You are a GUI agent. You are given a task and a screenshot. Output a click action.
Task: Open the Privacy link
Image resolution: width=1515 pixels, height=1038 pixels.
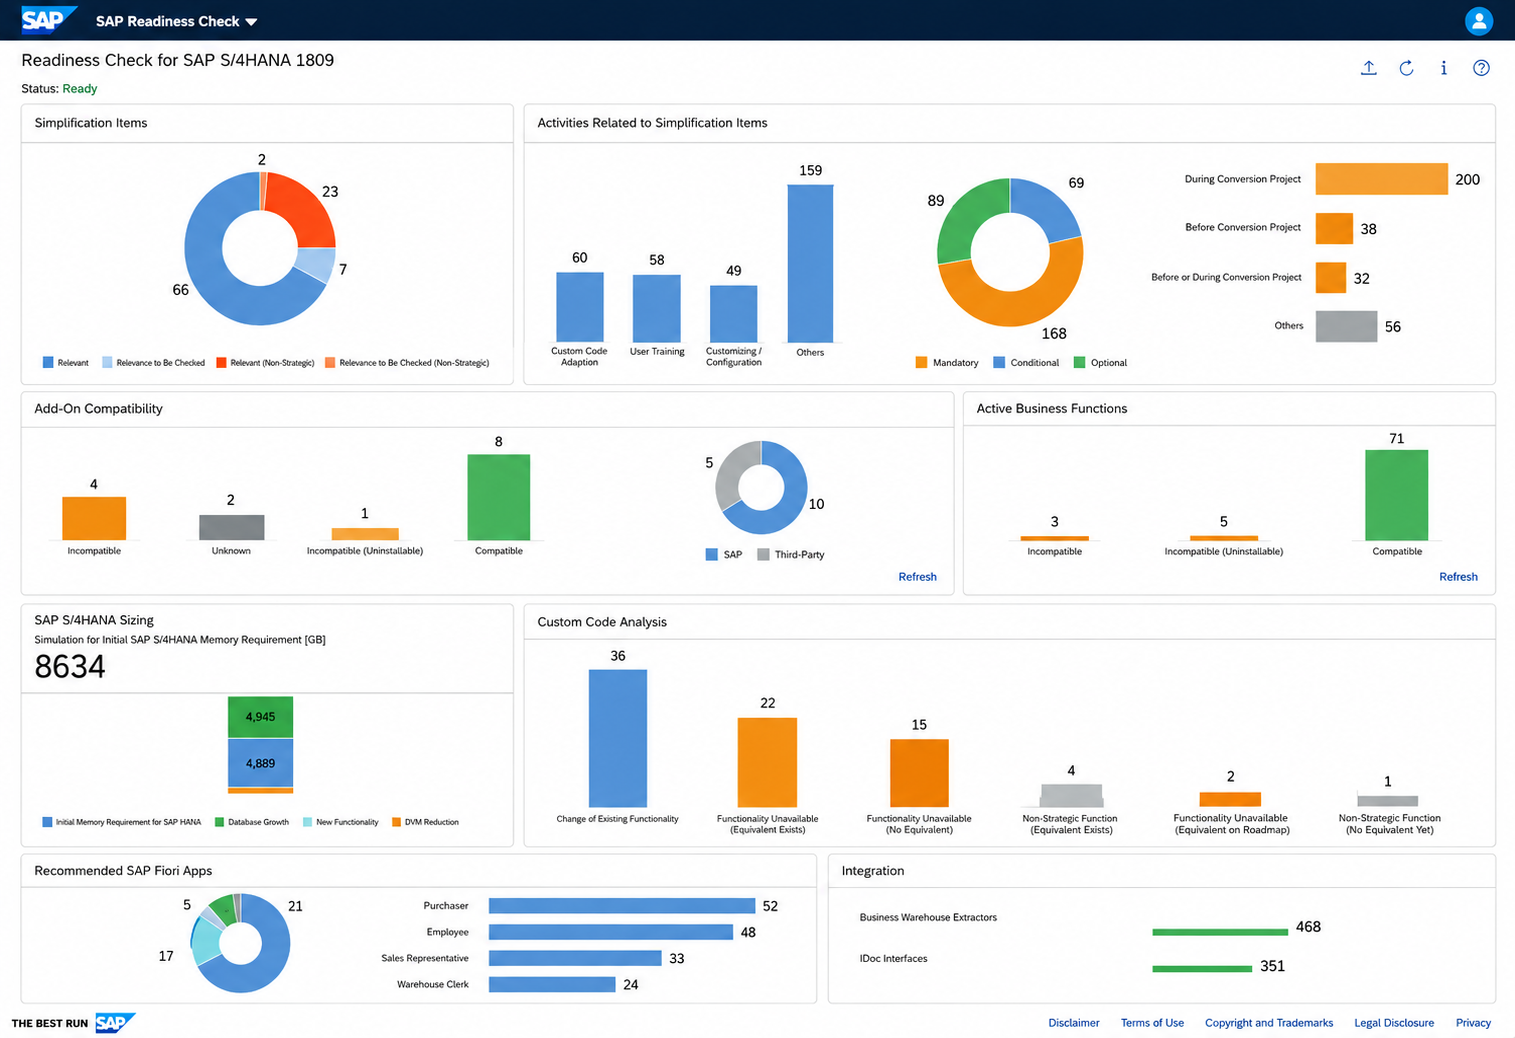point(1473,1023)
